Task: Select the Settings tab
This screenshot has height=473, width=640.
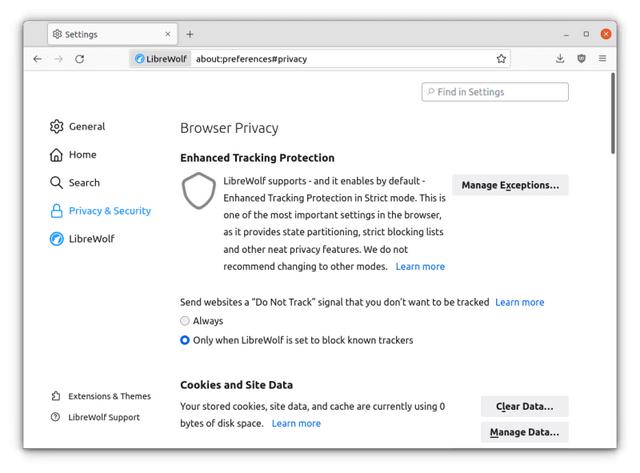Action: pos(113,34)
